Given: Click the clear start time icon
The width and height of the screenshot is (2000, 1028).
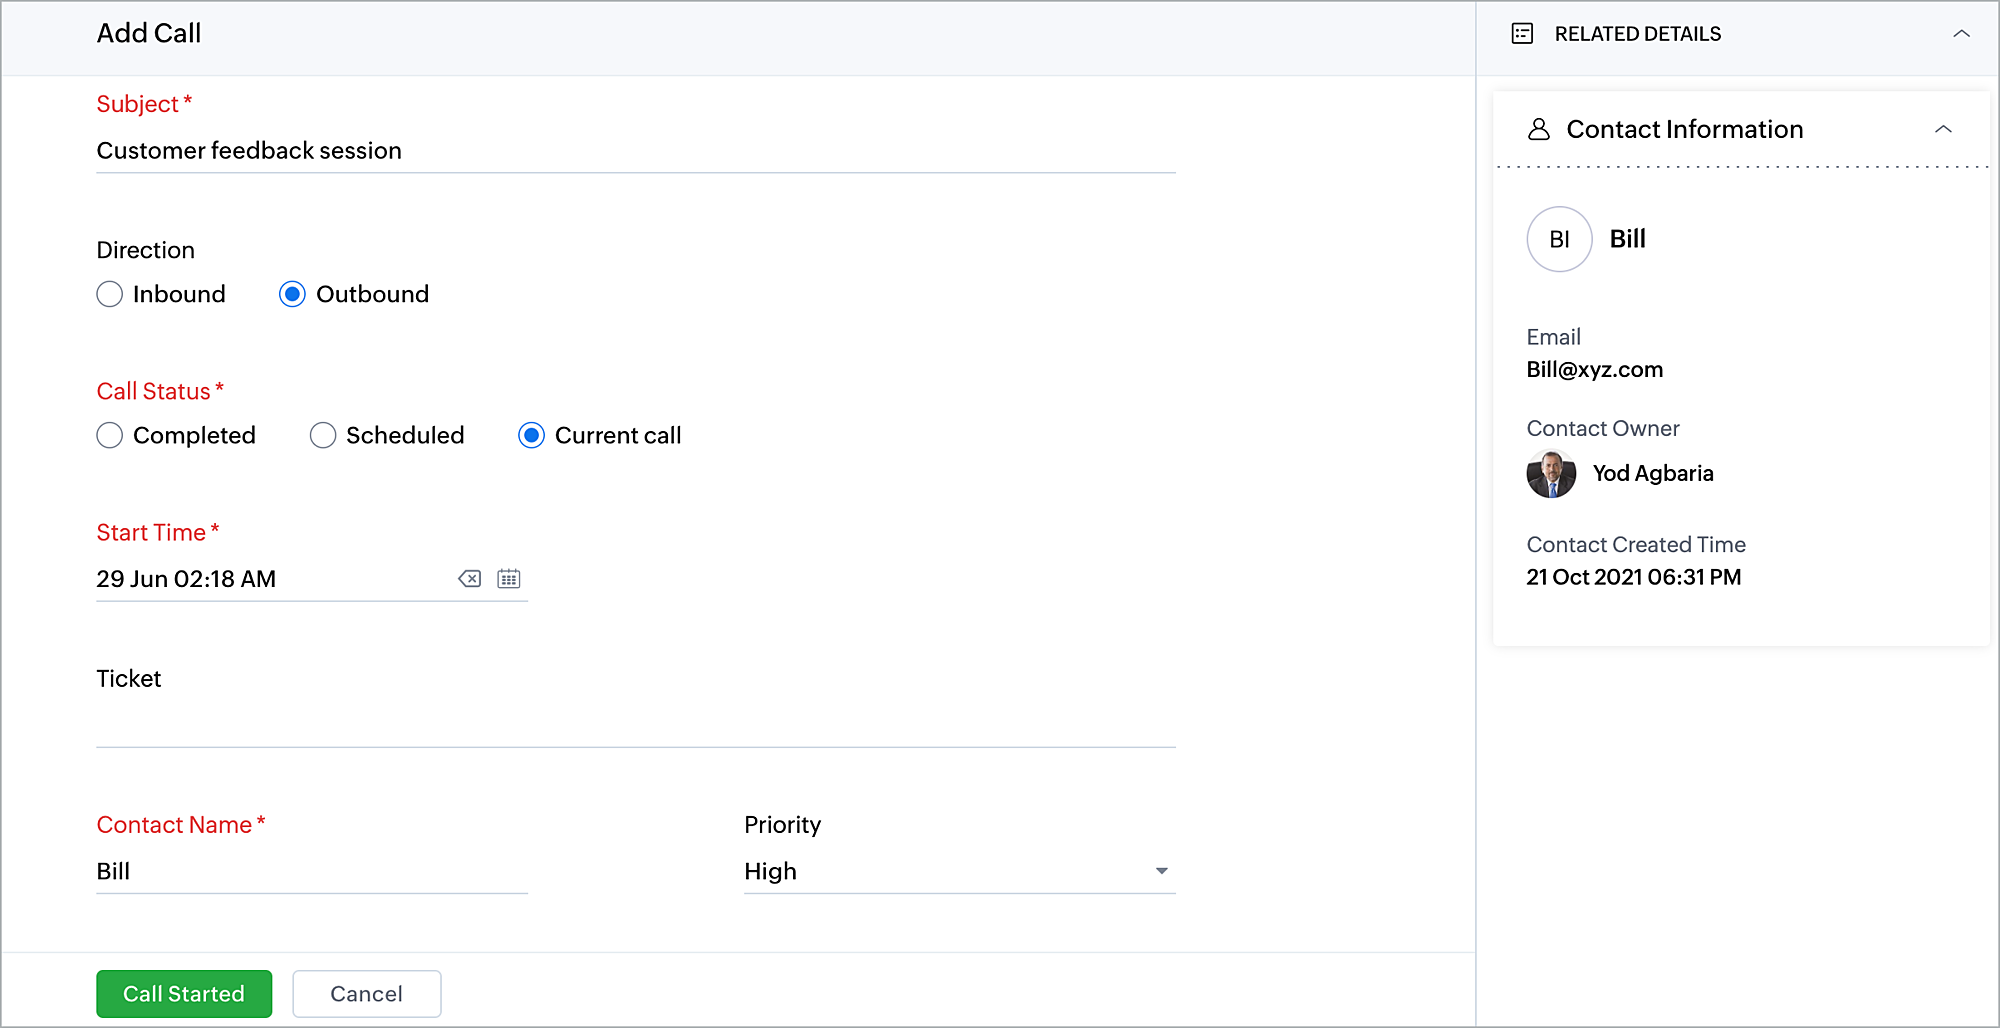Looking at the screenshot, I should [469, 579].
